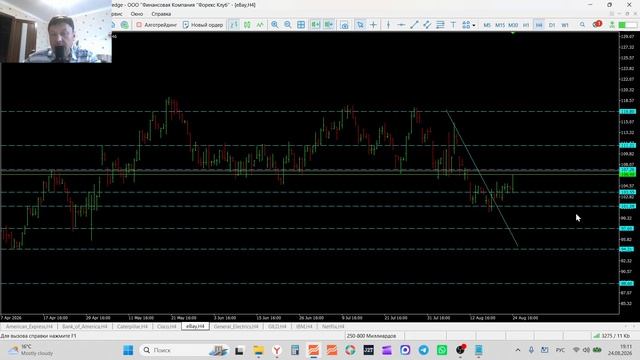Image resolution: width=640 pixels, height=360 pixels.
Task: Click the РУС language indicator
Action: pyautogui.click(x=560, y=350)
